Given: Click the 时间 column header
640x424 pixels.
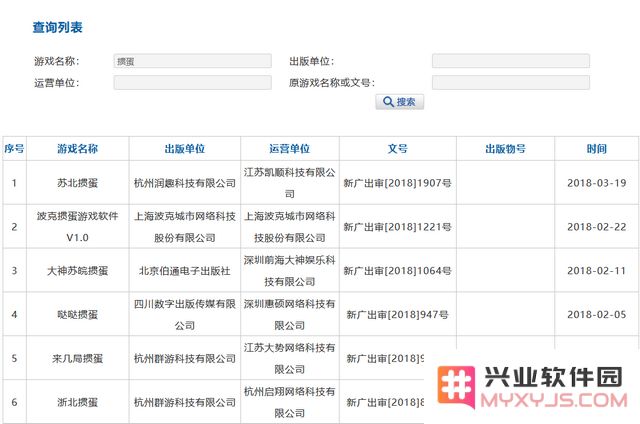Looking at the screenshot, I should 597,149.
